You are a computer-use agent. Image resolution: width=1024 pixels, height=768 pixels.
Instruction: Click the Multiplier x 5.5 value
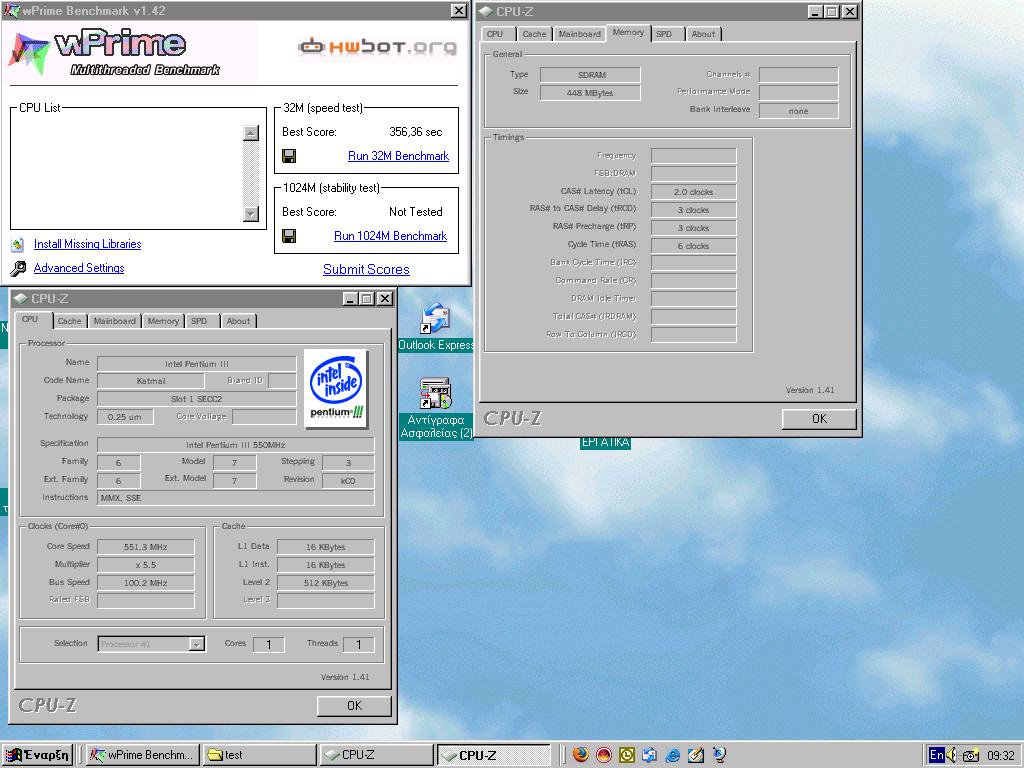146,564
